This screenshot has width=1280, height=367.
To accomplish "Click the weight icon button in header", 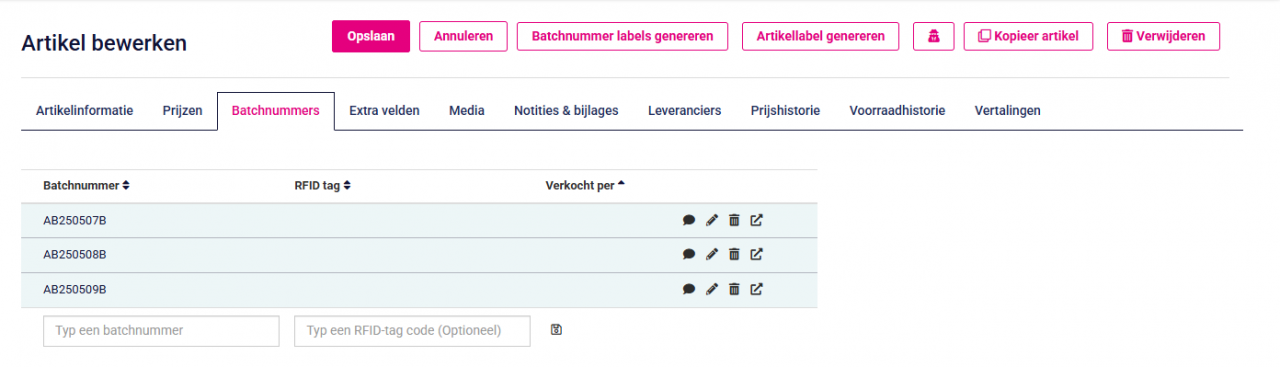I will (934, 36).
